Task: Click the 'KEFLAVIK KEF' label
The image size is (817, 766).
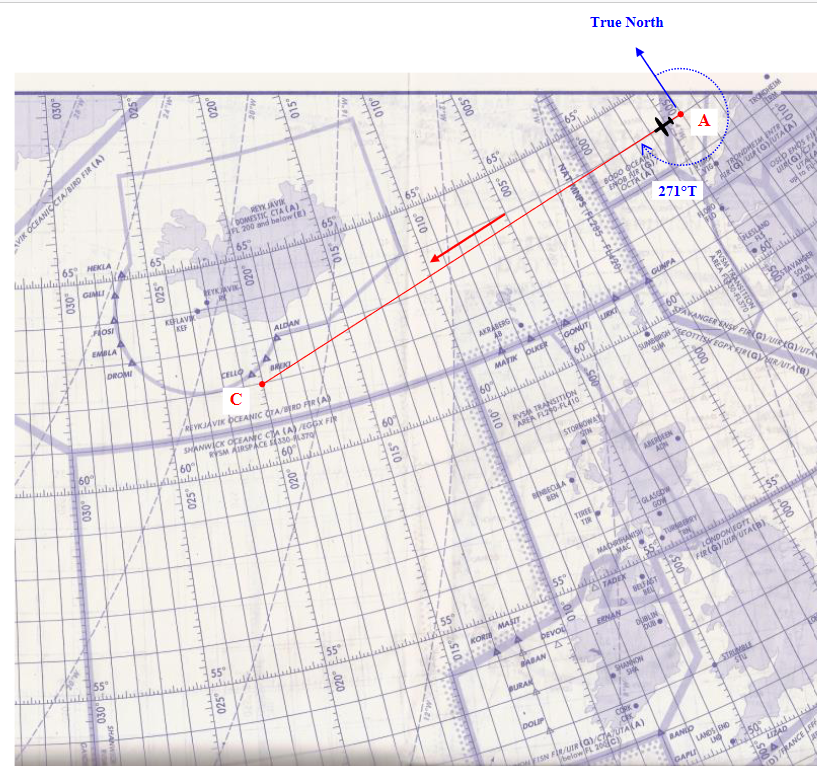Action: pyautogui.click(x=180, y=323)
